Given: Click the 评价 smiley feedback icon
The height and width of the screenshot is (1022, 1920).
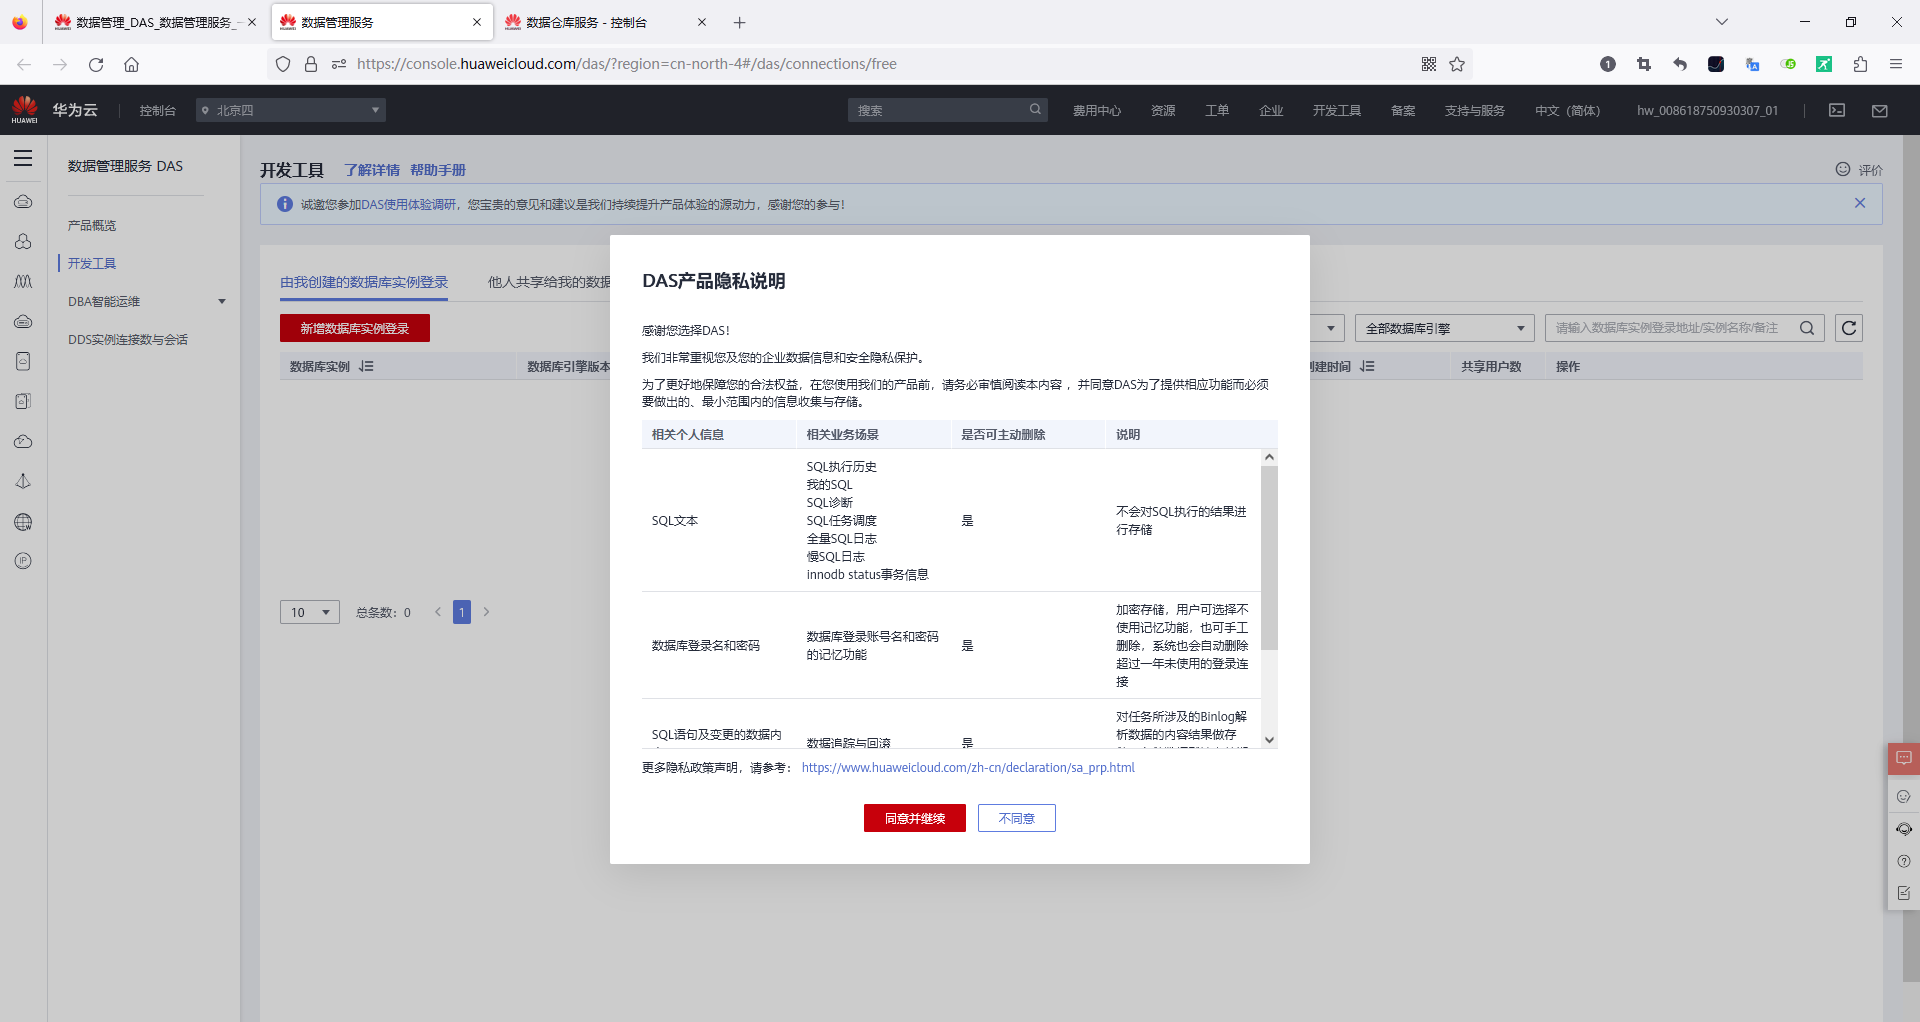Looking at the screenshot, I should click(1843, 169).
